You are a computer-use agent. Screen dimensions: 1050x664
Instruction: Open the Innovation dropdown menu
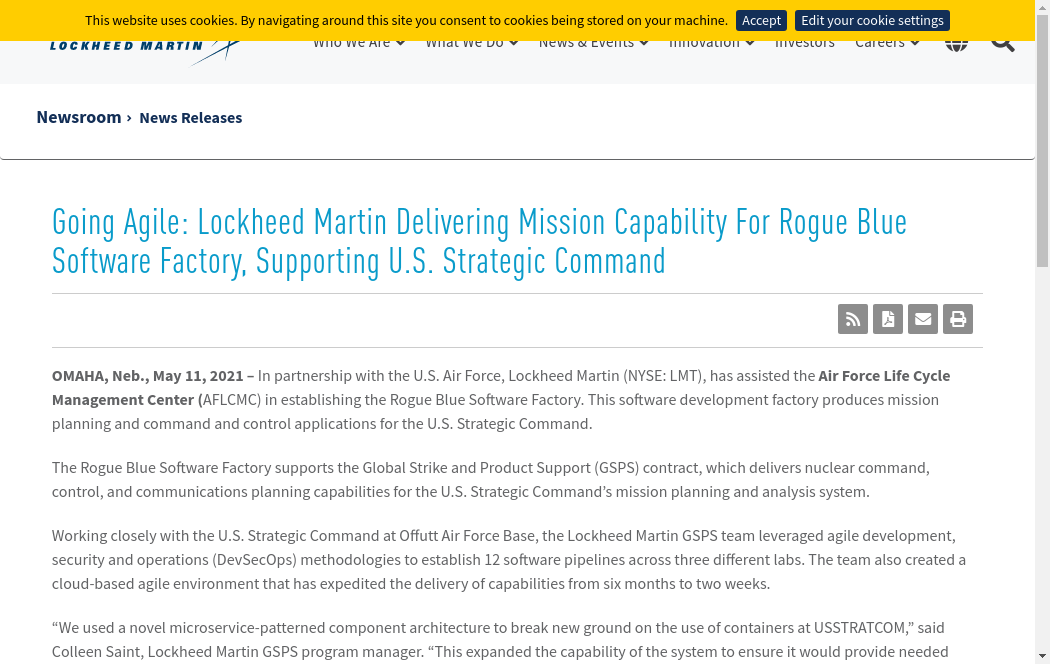tap(711, 44)
